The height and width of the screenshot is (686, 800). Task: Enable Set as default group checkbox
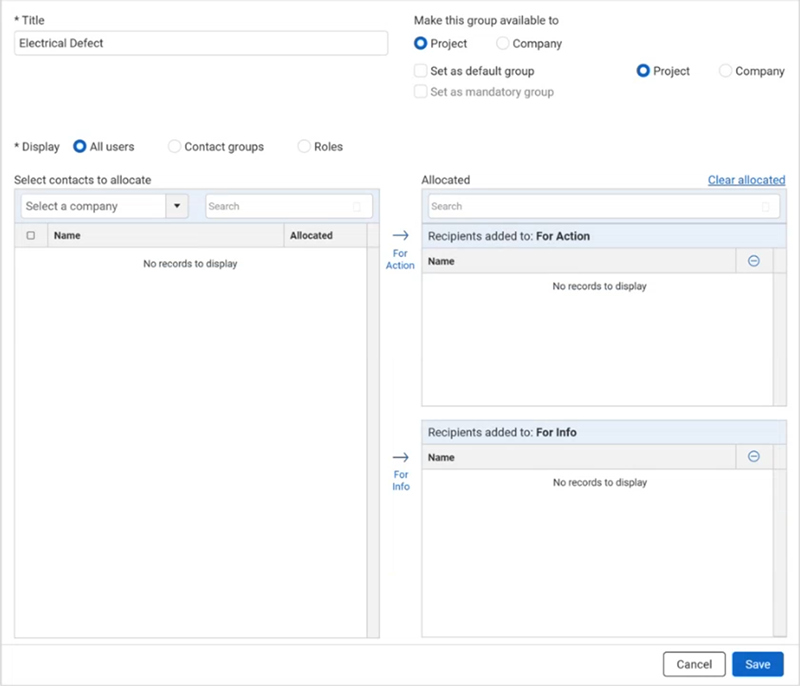[420, 70]
